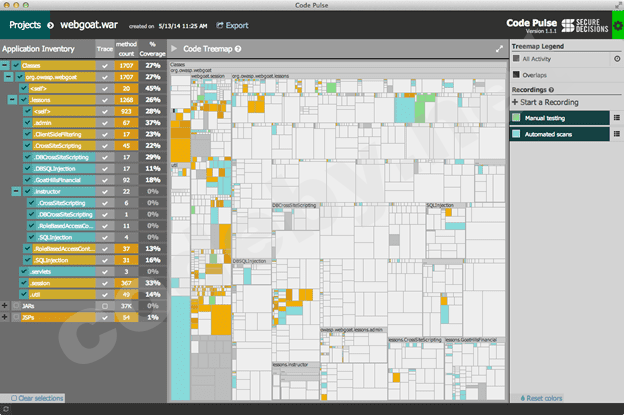This screenshot has width=624, height=415.
Task: Collapse the org.owasp.webgoat node
Action: point(8,77)
